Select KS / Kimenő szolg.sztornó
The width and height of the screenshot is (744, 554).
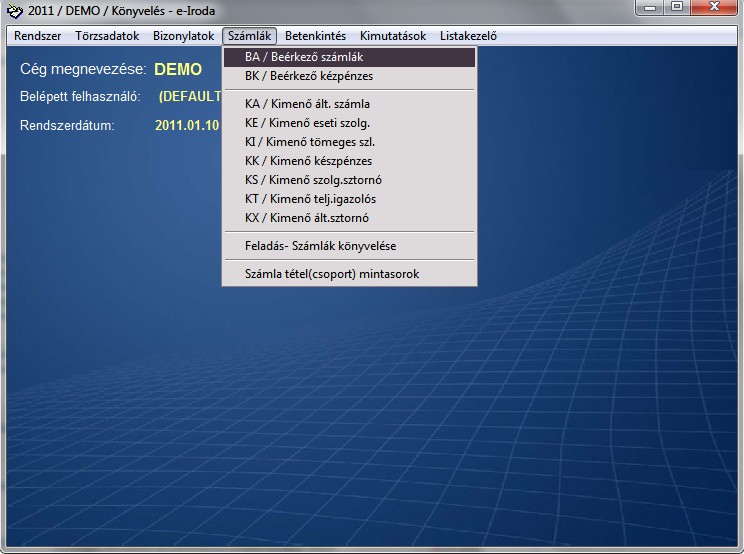tap(313, 180)
